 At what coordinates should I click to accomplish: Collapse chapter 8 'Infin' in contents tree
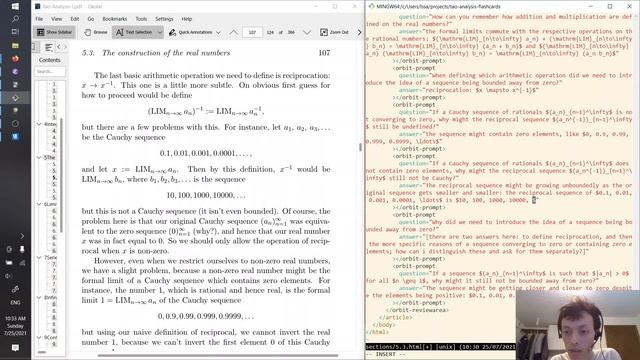[x=40, y=298]
